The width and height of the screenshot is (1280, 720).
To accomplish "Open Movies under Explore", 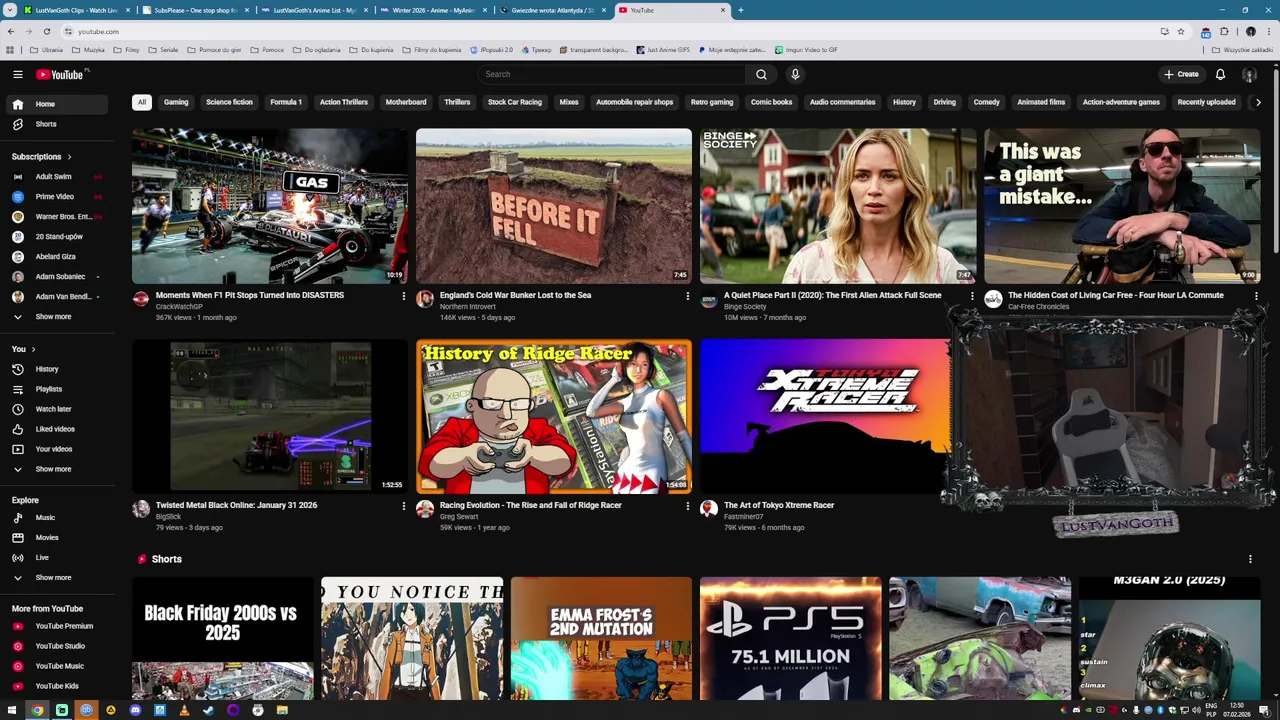I will pyautogui.click(x=58, y=538).
